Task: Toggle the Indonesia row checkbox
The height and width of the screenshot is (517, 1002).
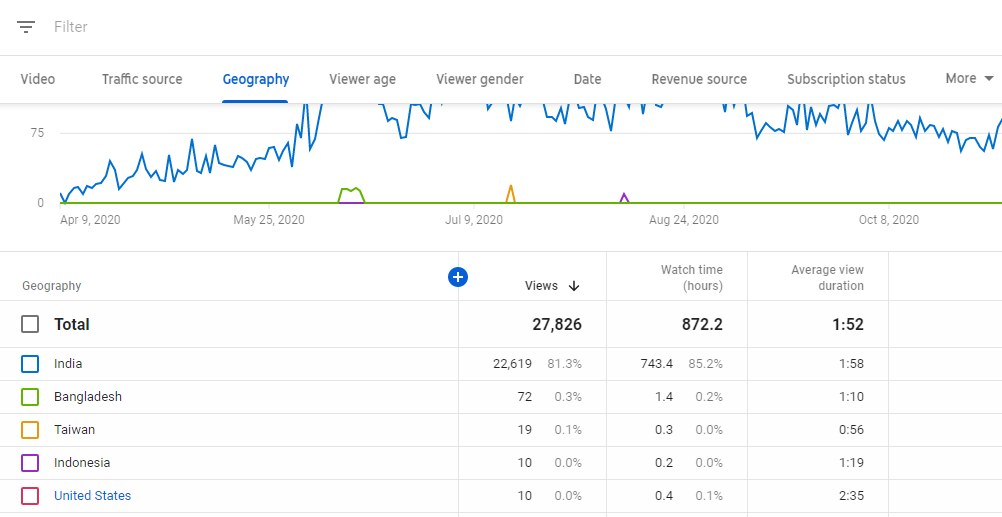Action: 29,463
